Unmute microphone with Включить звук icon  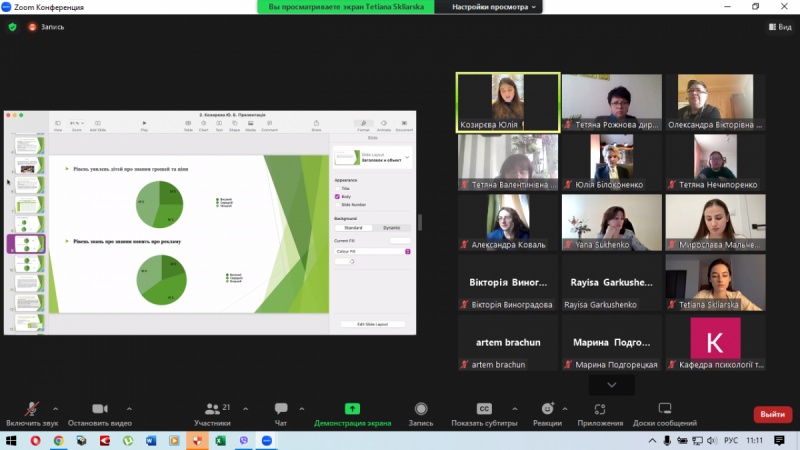pos(32,409)
